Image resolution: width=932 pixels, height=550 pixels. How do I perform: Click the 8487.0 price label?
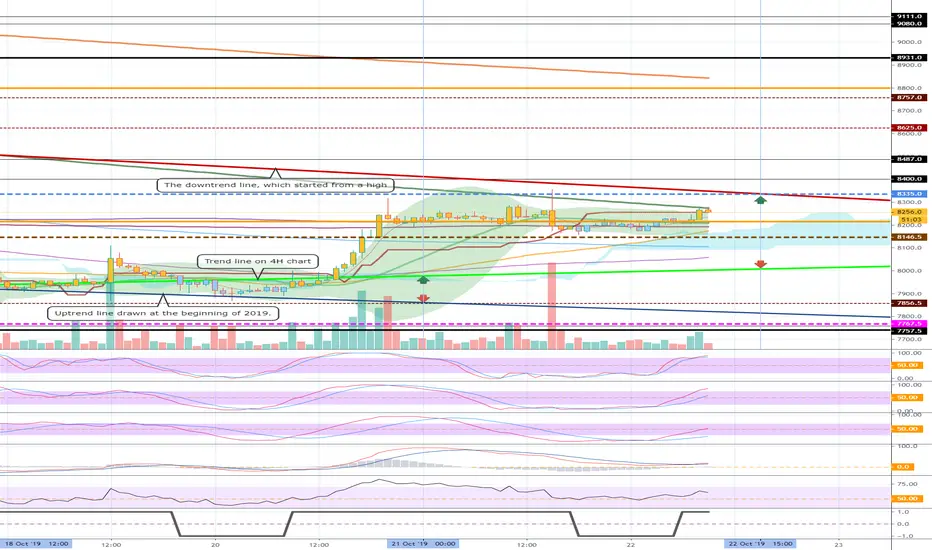coord(909,159)
